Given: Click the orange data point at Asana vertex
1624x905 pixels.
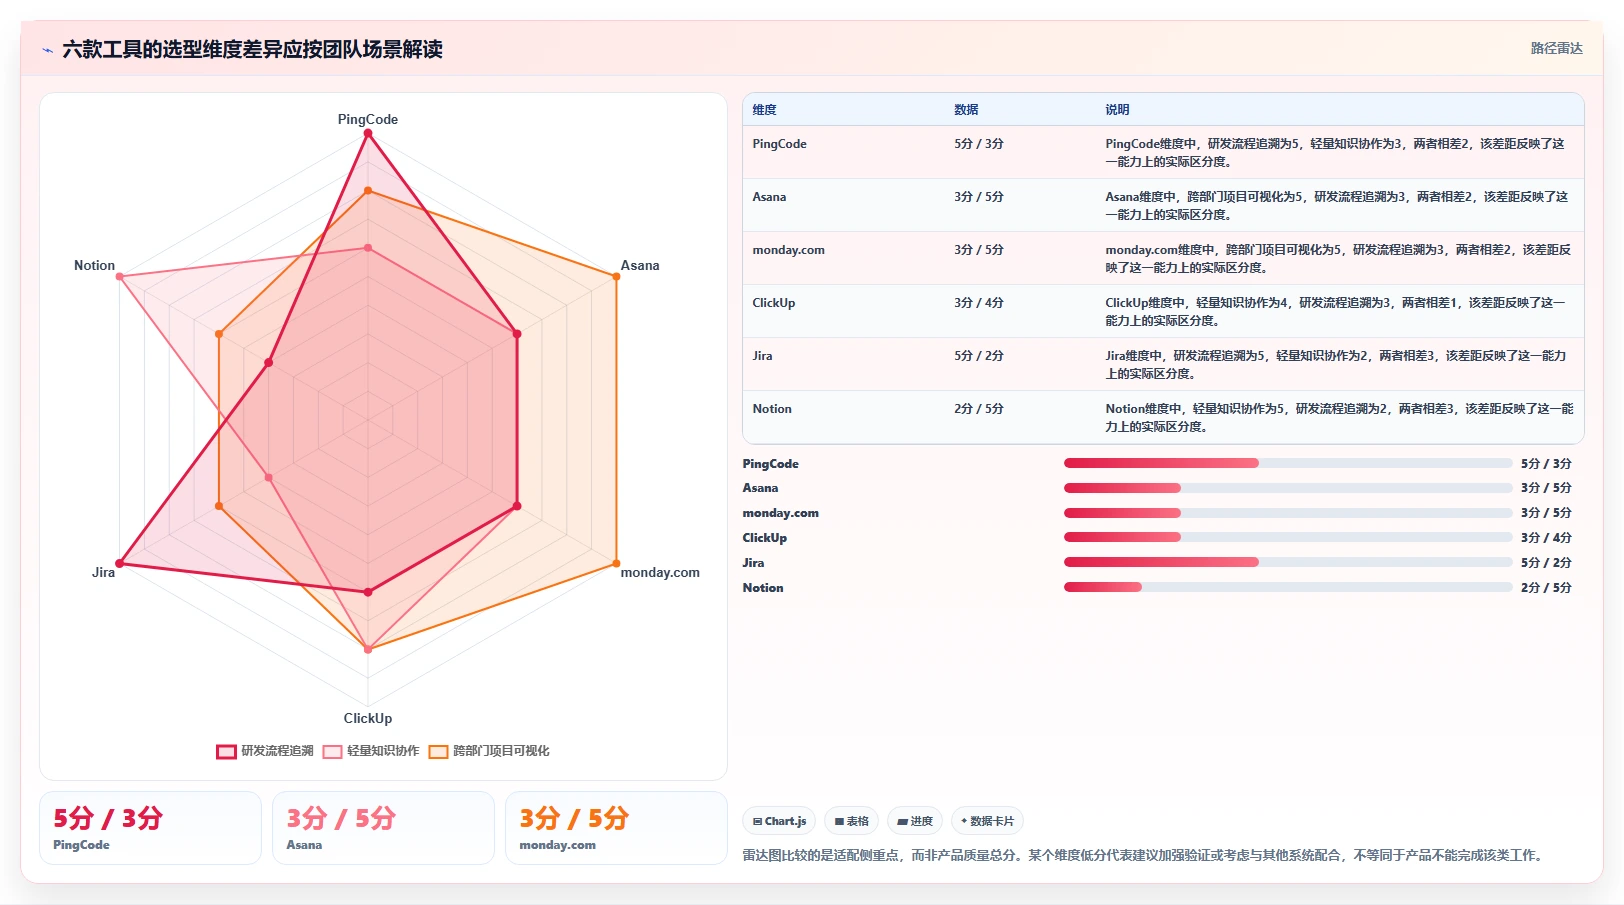Looking at the screenshot, I should pos(616,277).
